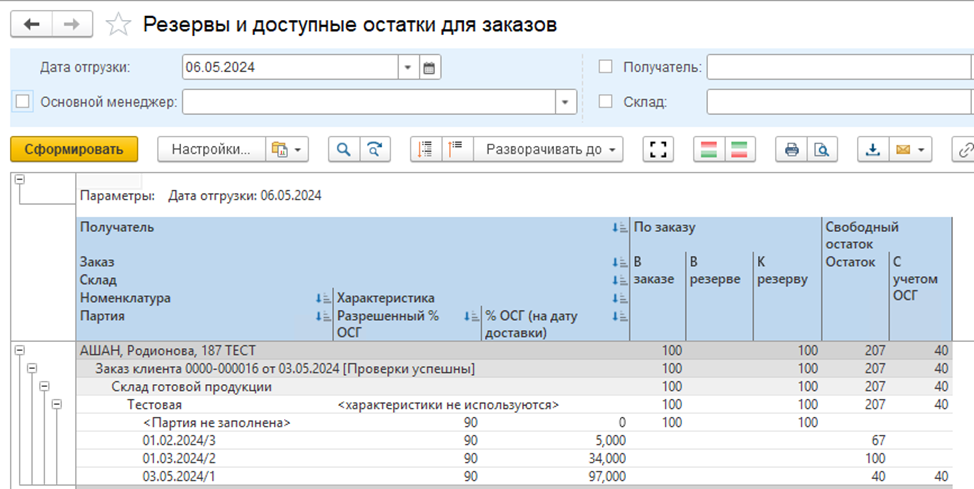974x489 pixels.
Task: Open the Основной менеджер dropdown arrow
Action: (566, 102)
